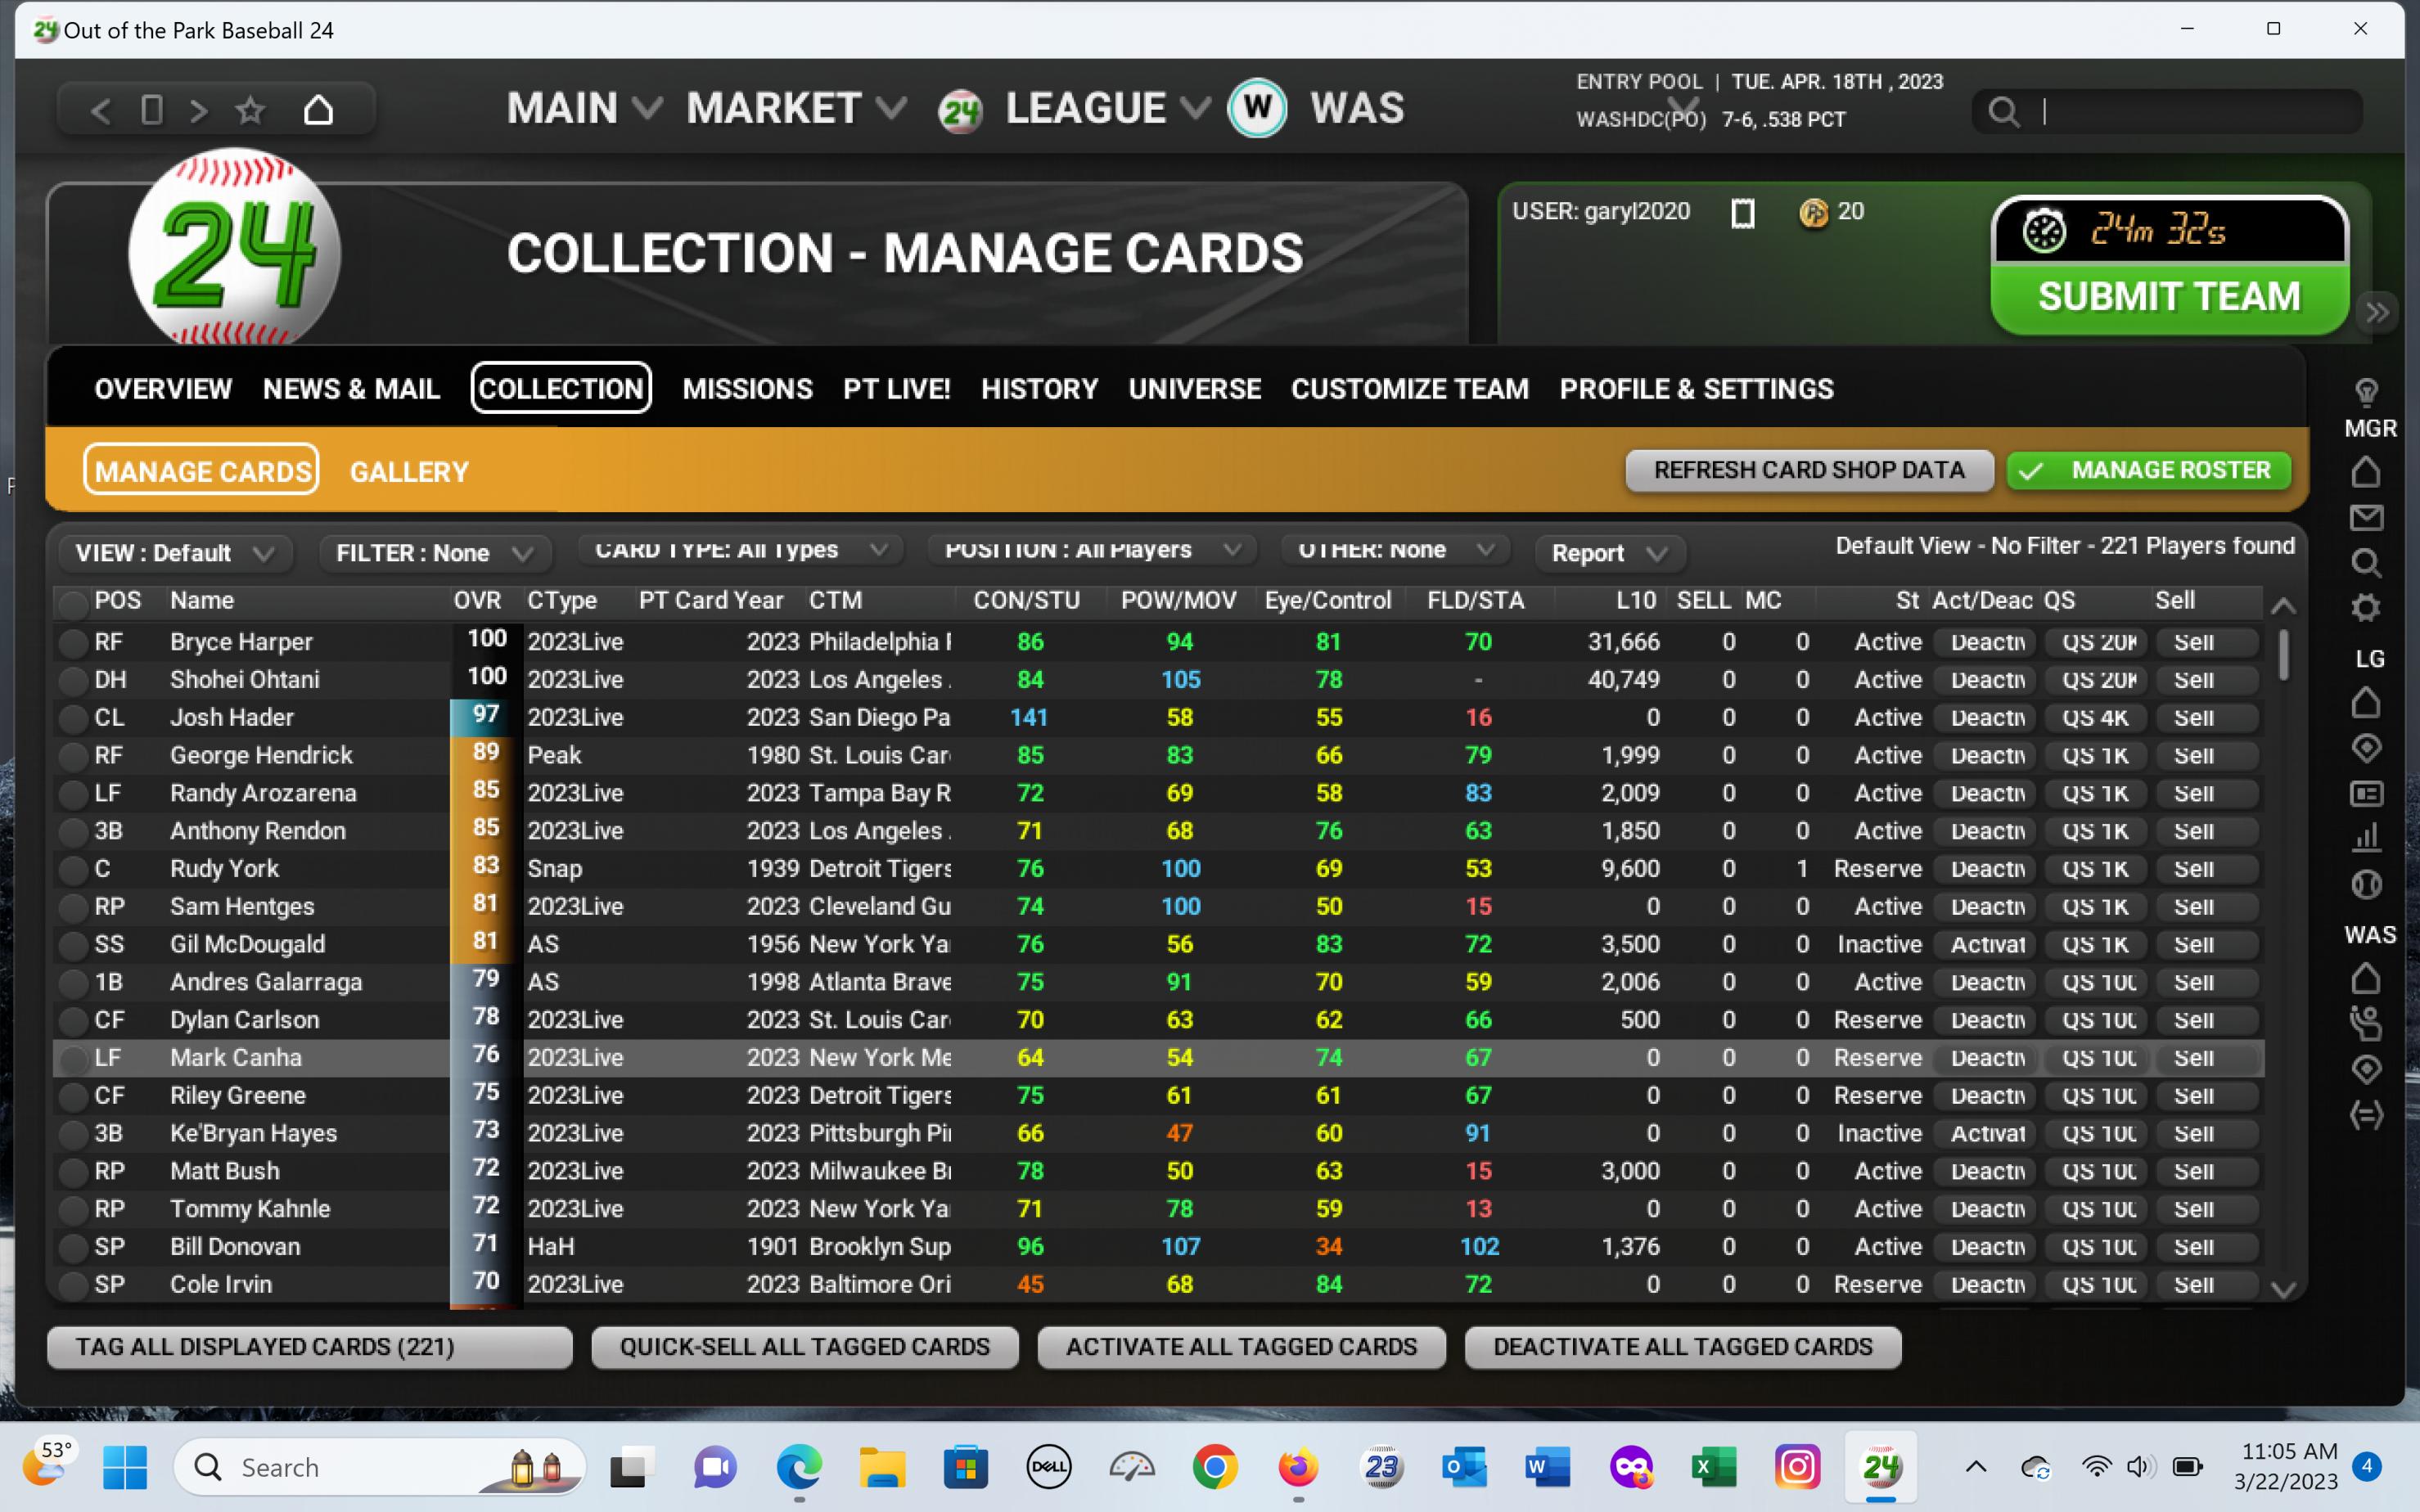Viewport: 2420px width, 1512px height.
Task: Click the SUBMIT TEAM button
Action: pyautogui.click(x=2169, y=297)
